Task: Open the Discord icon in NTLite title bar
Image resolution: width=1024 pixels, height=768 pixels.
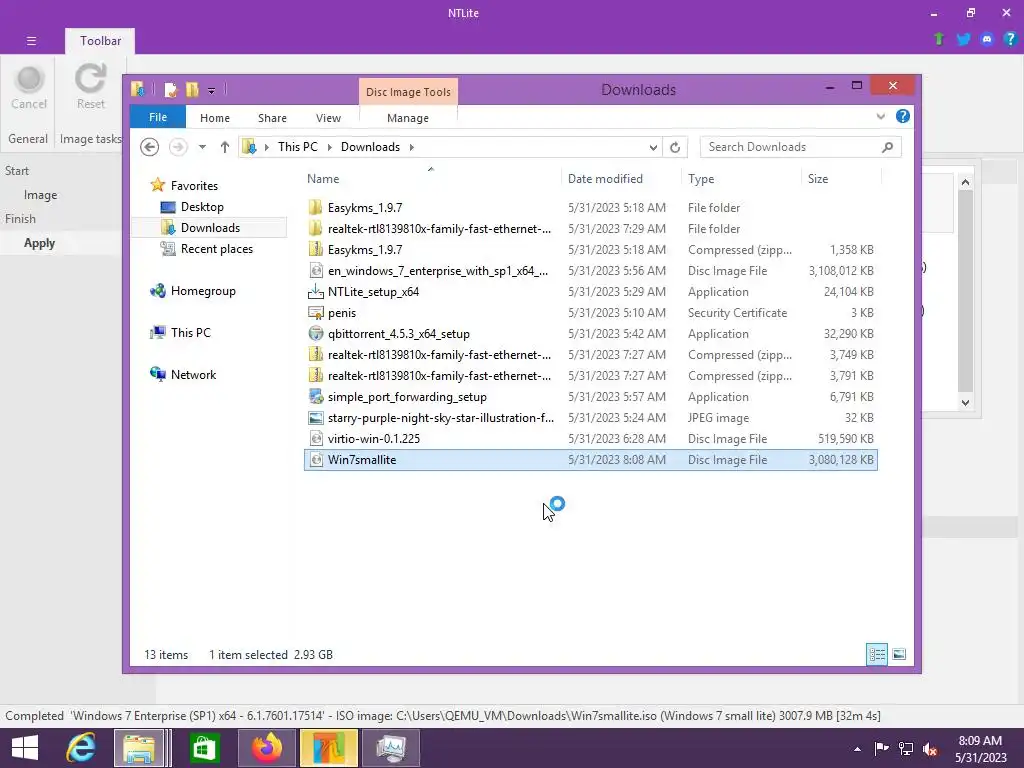Action: pos(987,39)
